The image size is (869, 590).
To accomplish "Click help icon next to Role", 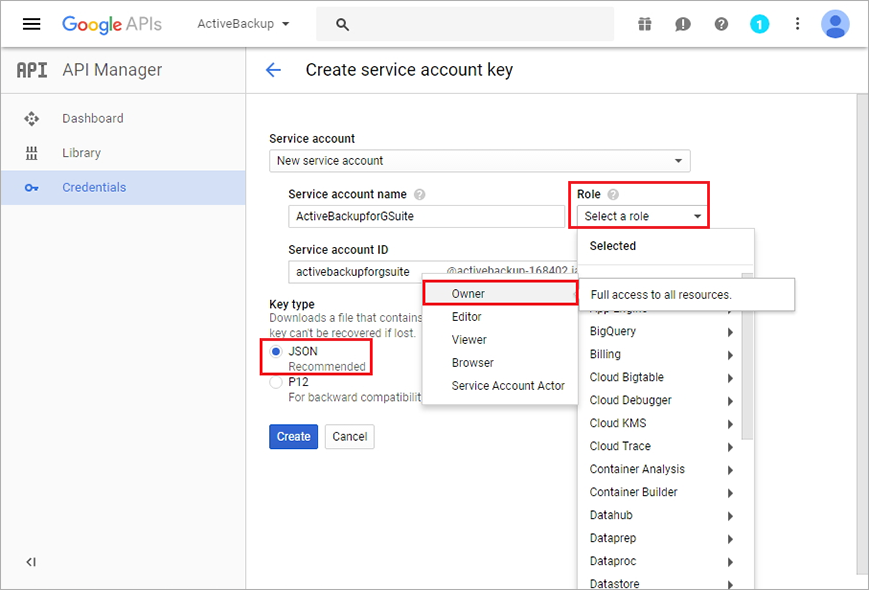I will point(613,194).
